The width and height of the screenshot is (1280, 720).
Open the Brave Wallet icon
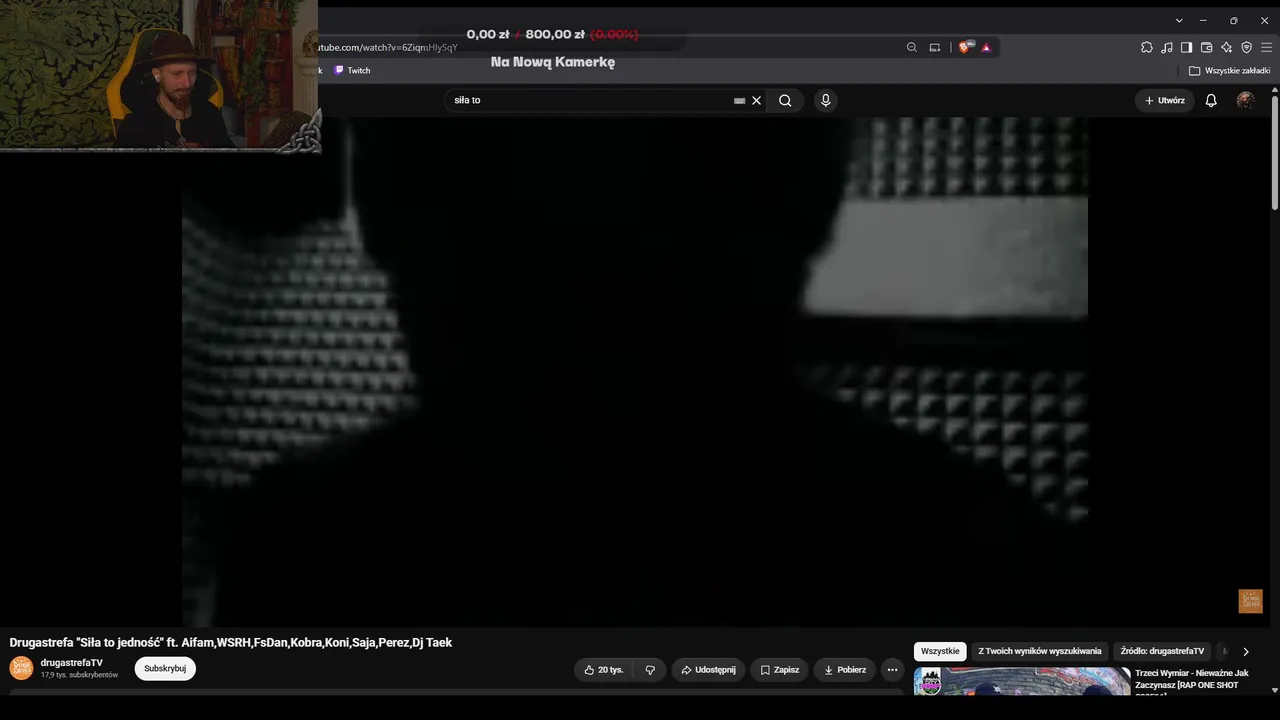tap(1207, 47)
